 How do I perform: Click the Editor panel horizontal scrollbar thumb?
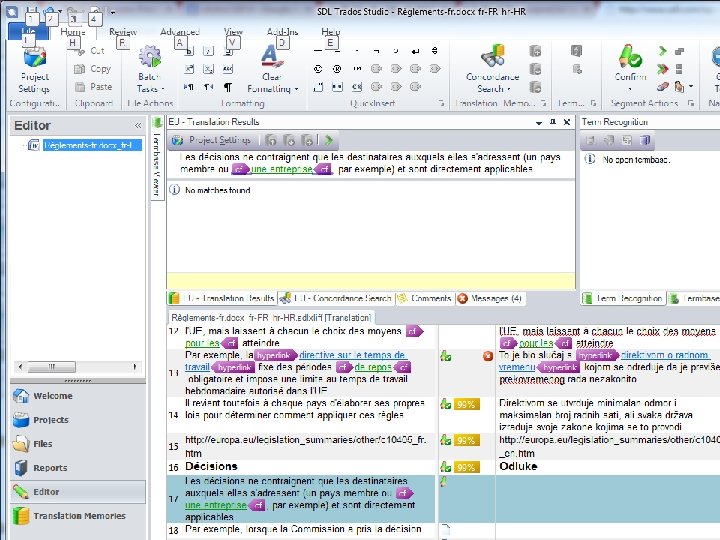[51, 367]
